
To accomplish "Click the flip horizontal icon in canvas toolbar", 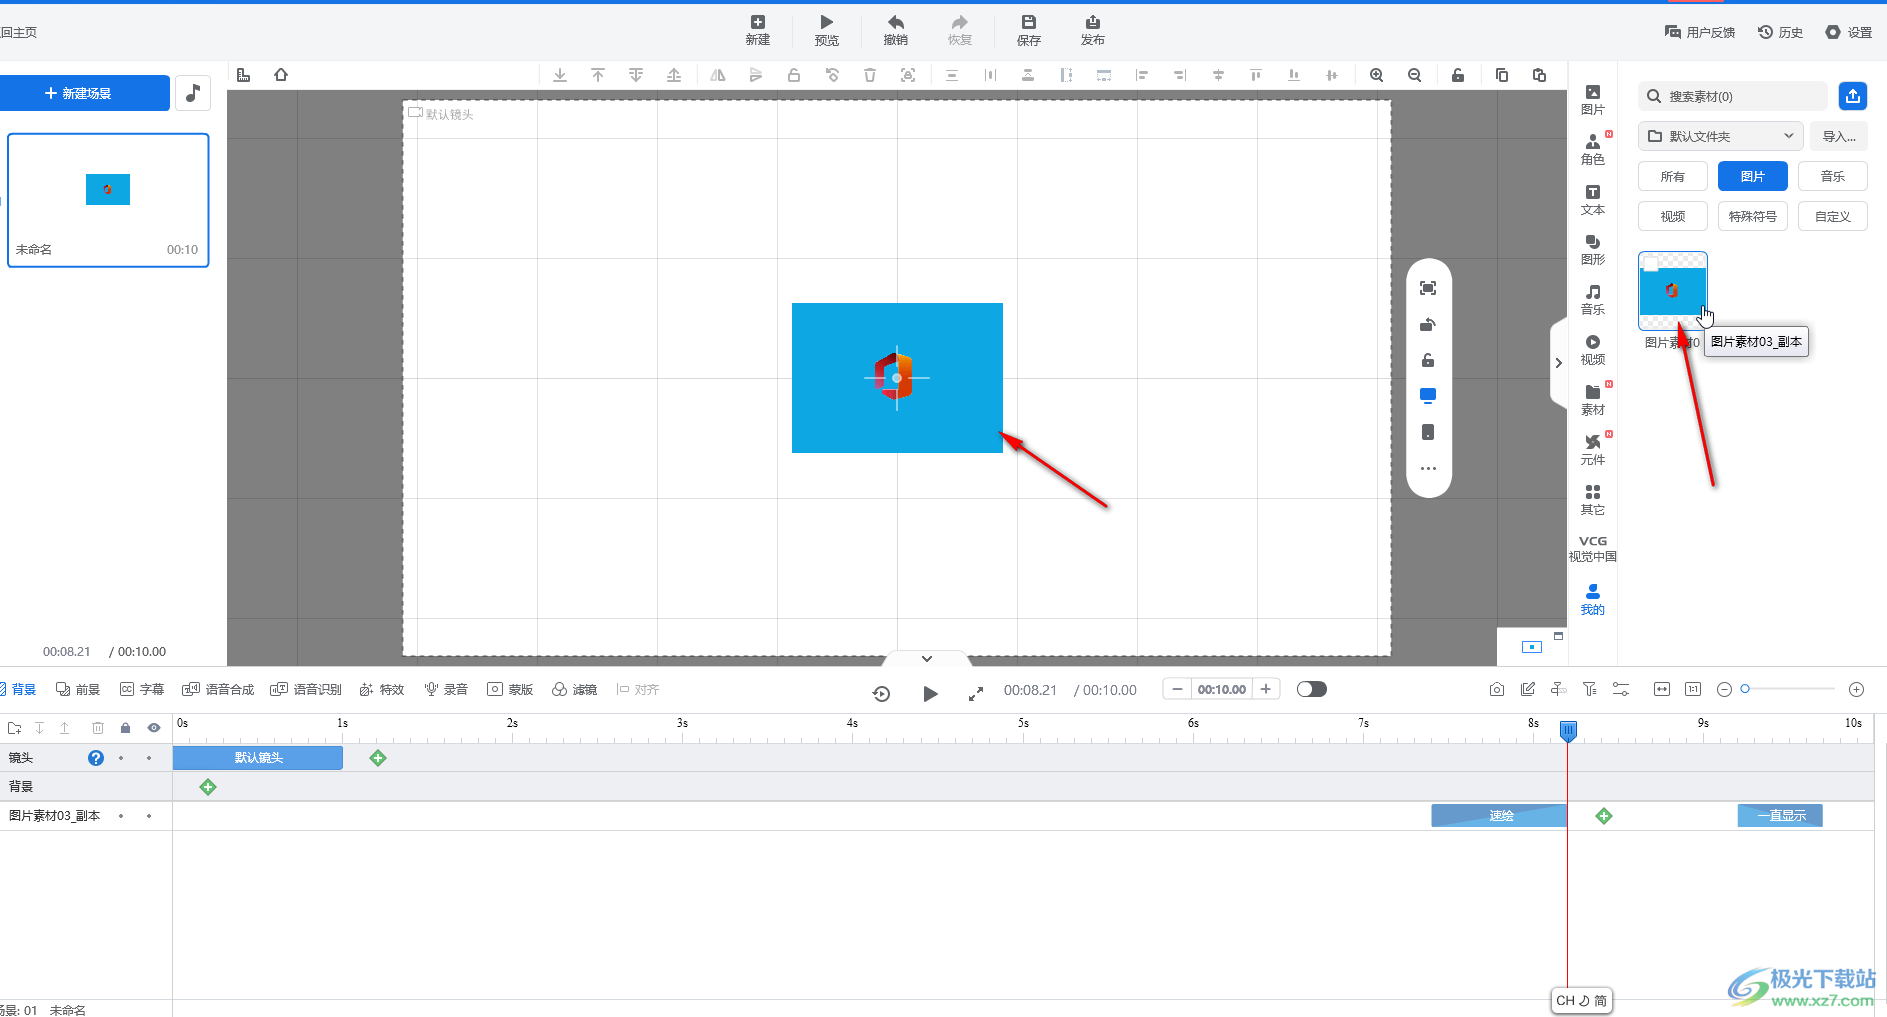I will [718, 75].
